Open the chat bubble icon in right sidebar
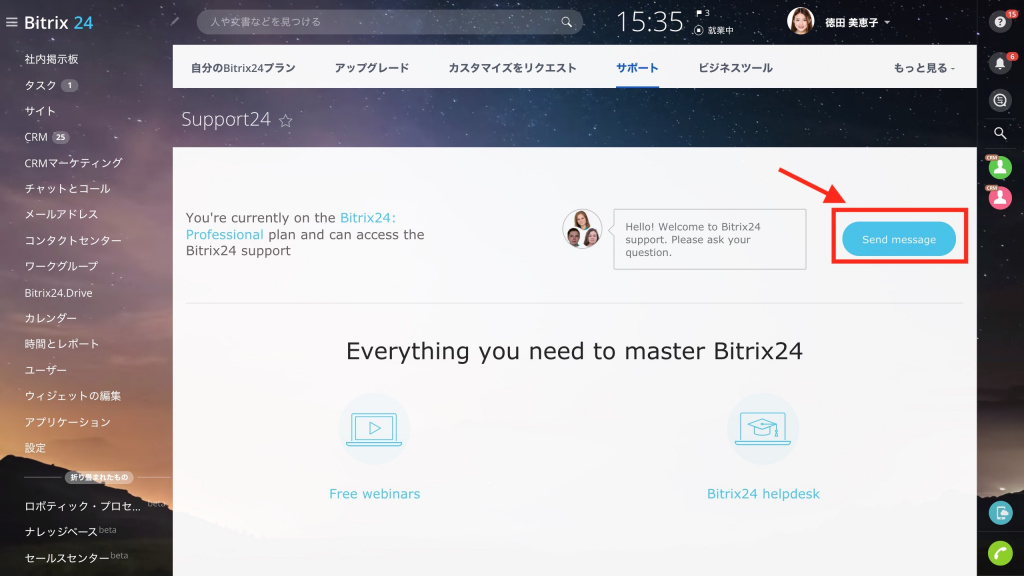Image resolution: width=1024 pixels, height=576 pixels. point(1000,100)
